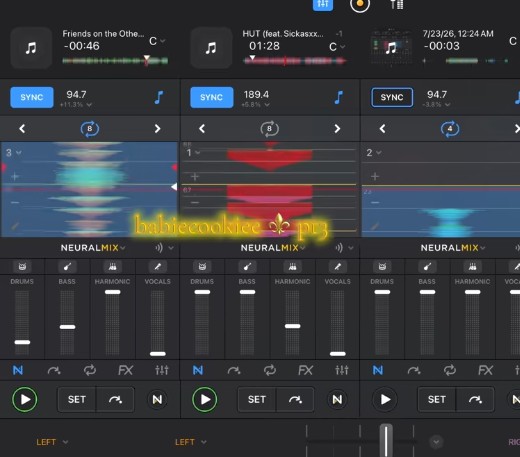Toggle SYNC on deck with BPM 189.4
The image size is (520, 457).
(211, 97)
